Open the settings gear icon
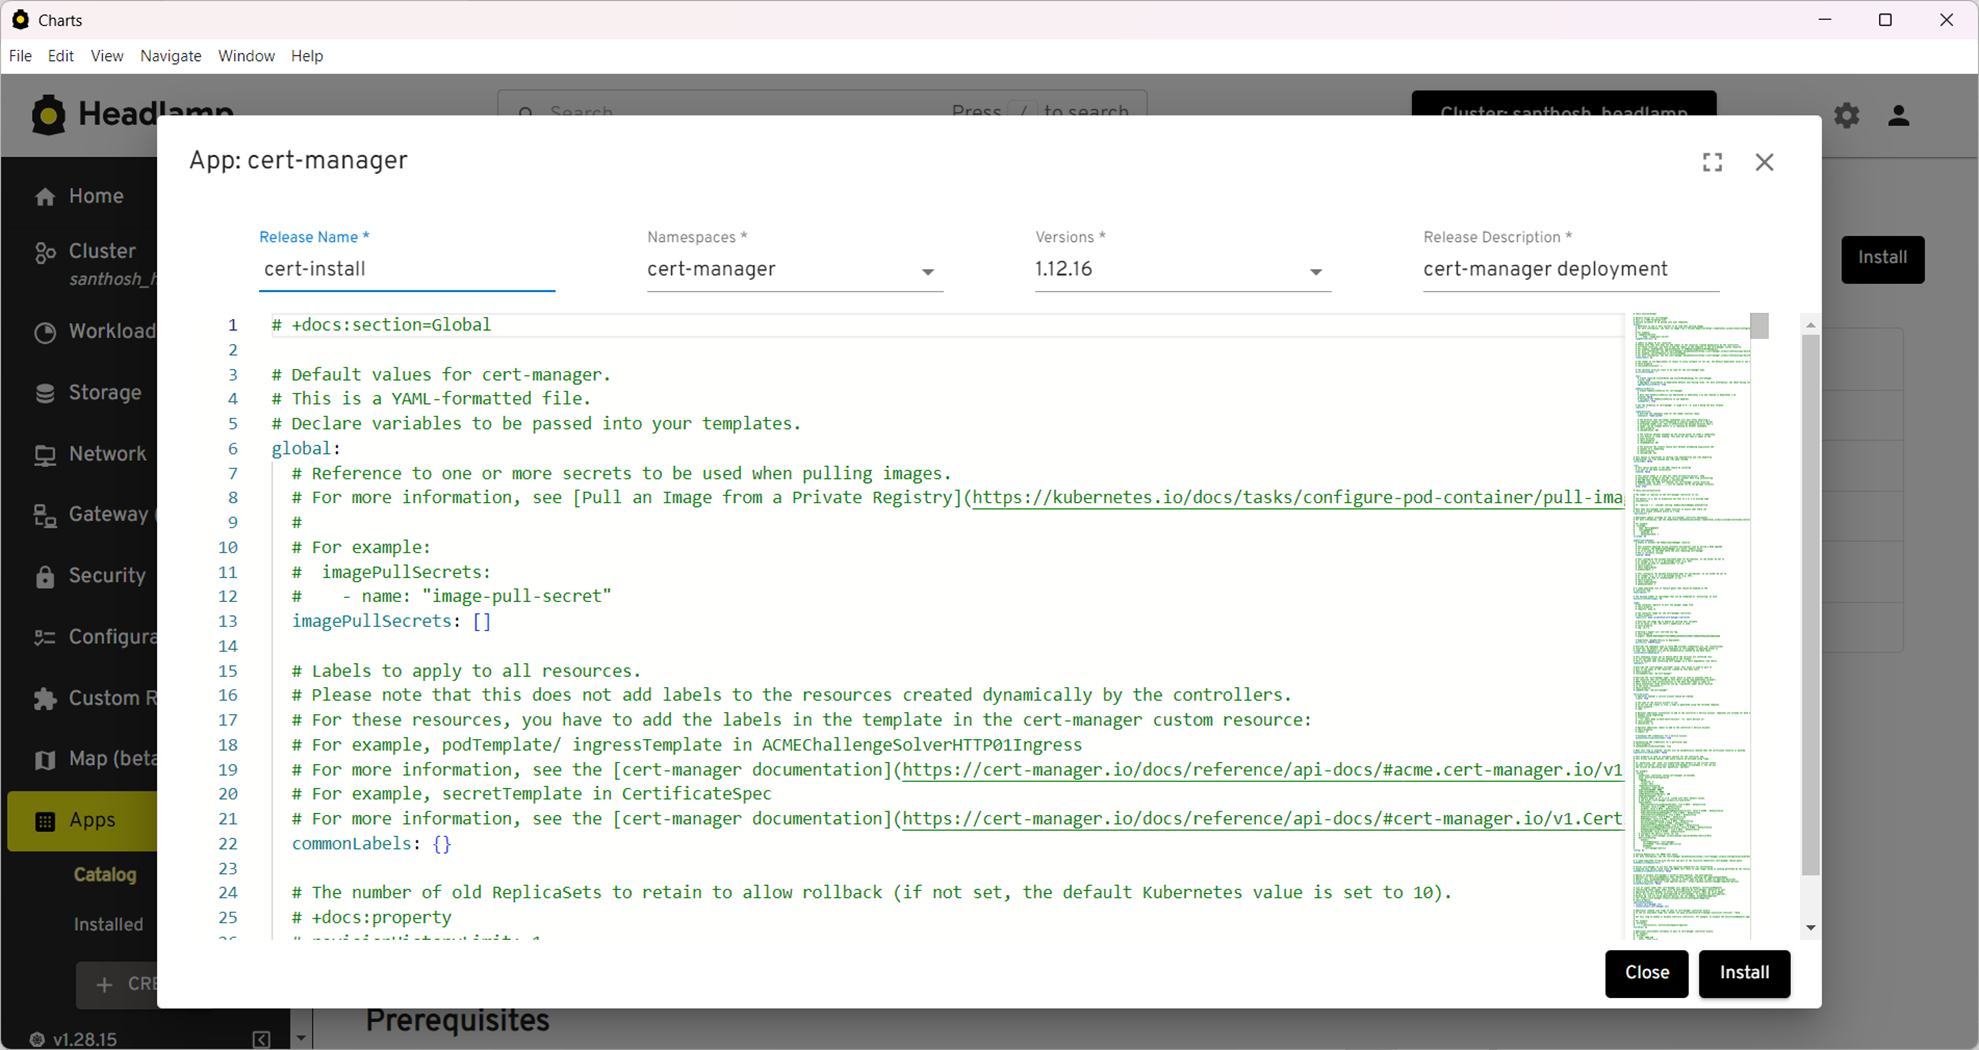Viewport: 1979px width, 1050px height. click(1846, 116)
